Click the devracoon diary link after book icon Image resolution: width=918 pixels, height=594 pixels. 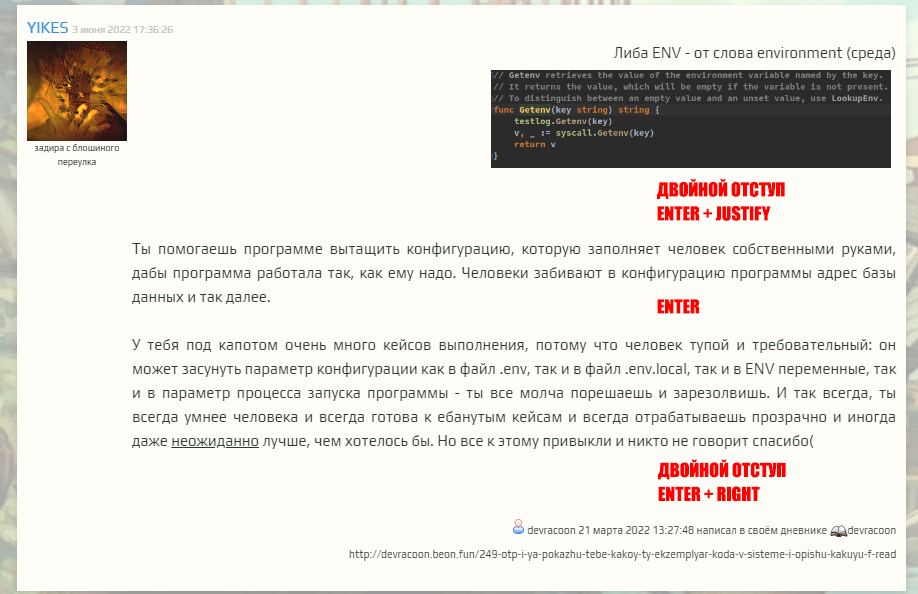tap(871, 529)
